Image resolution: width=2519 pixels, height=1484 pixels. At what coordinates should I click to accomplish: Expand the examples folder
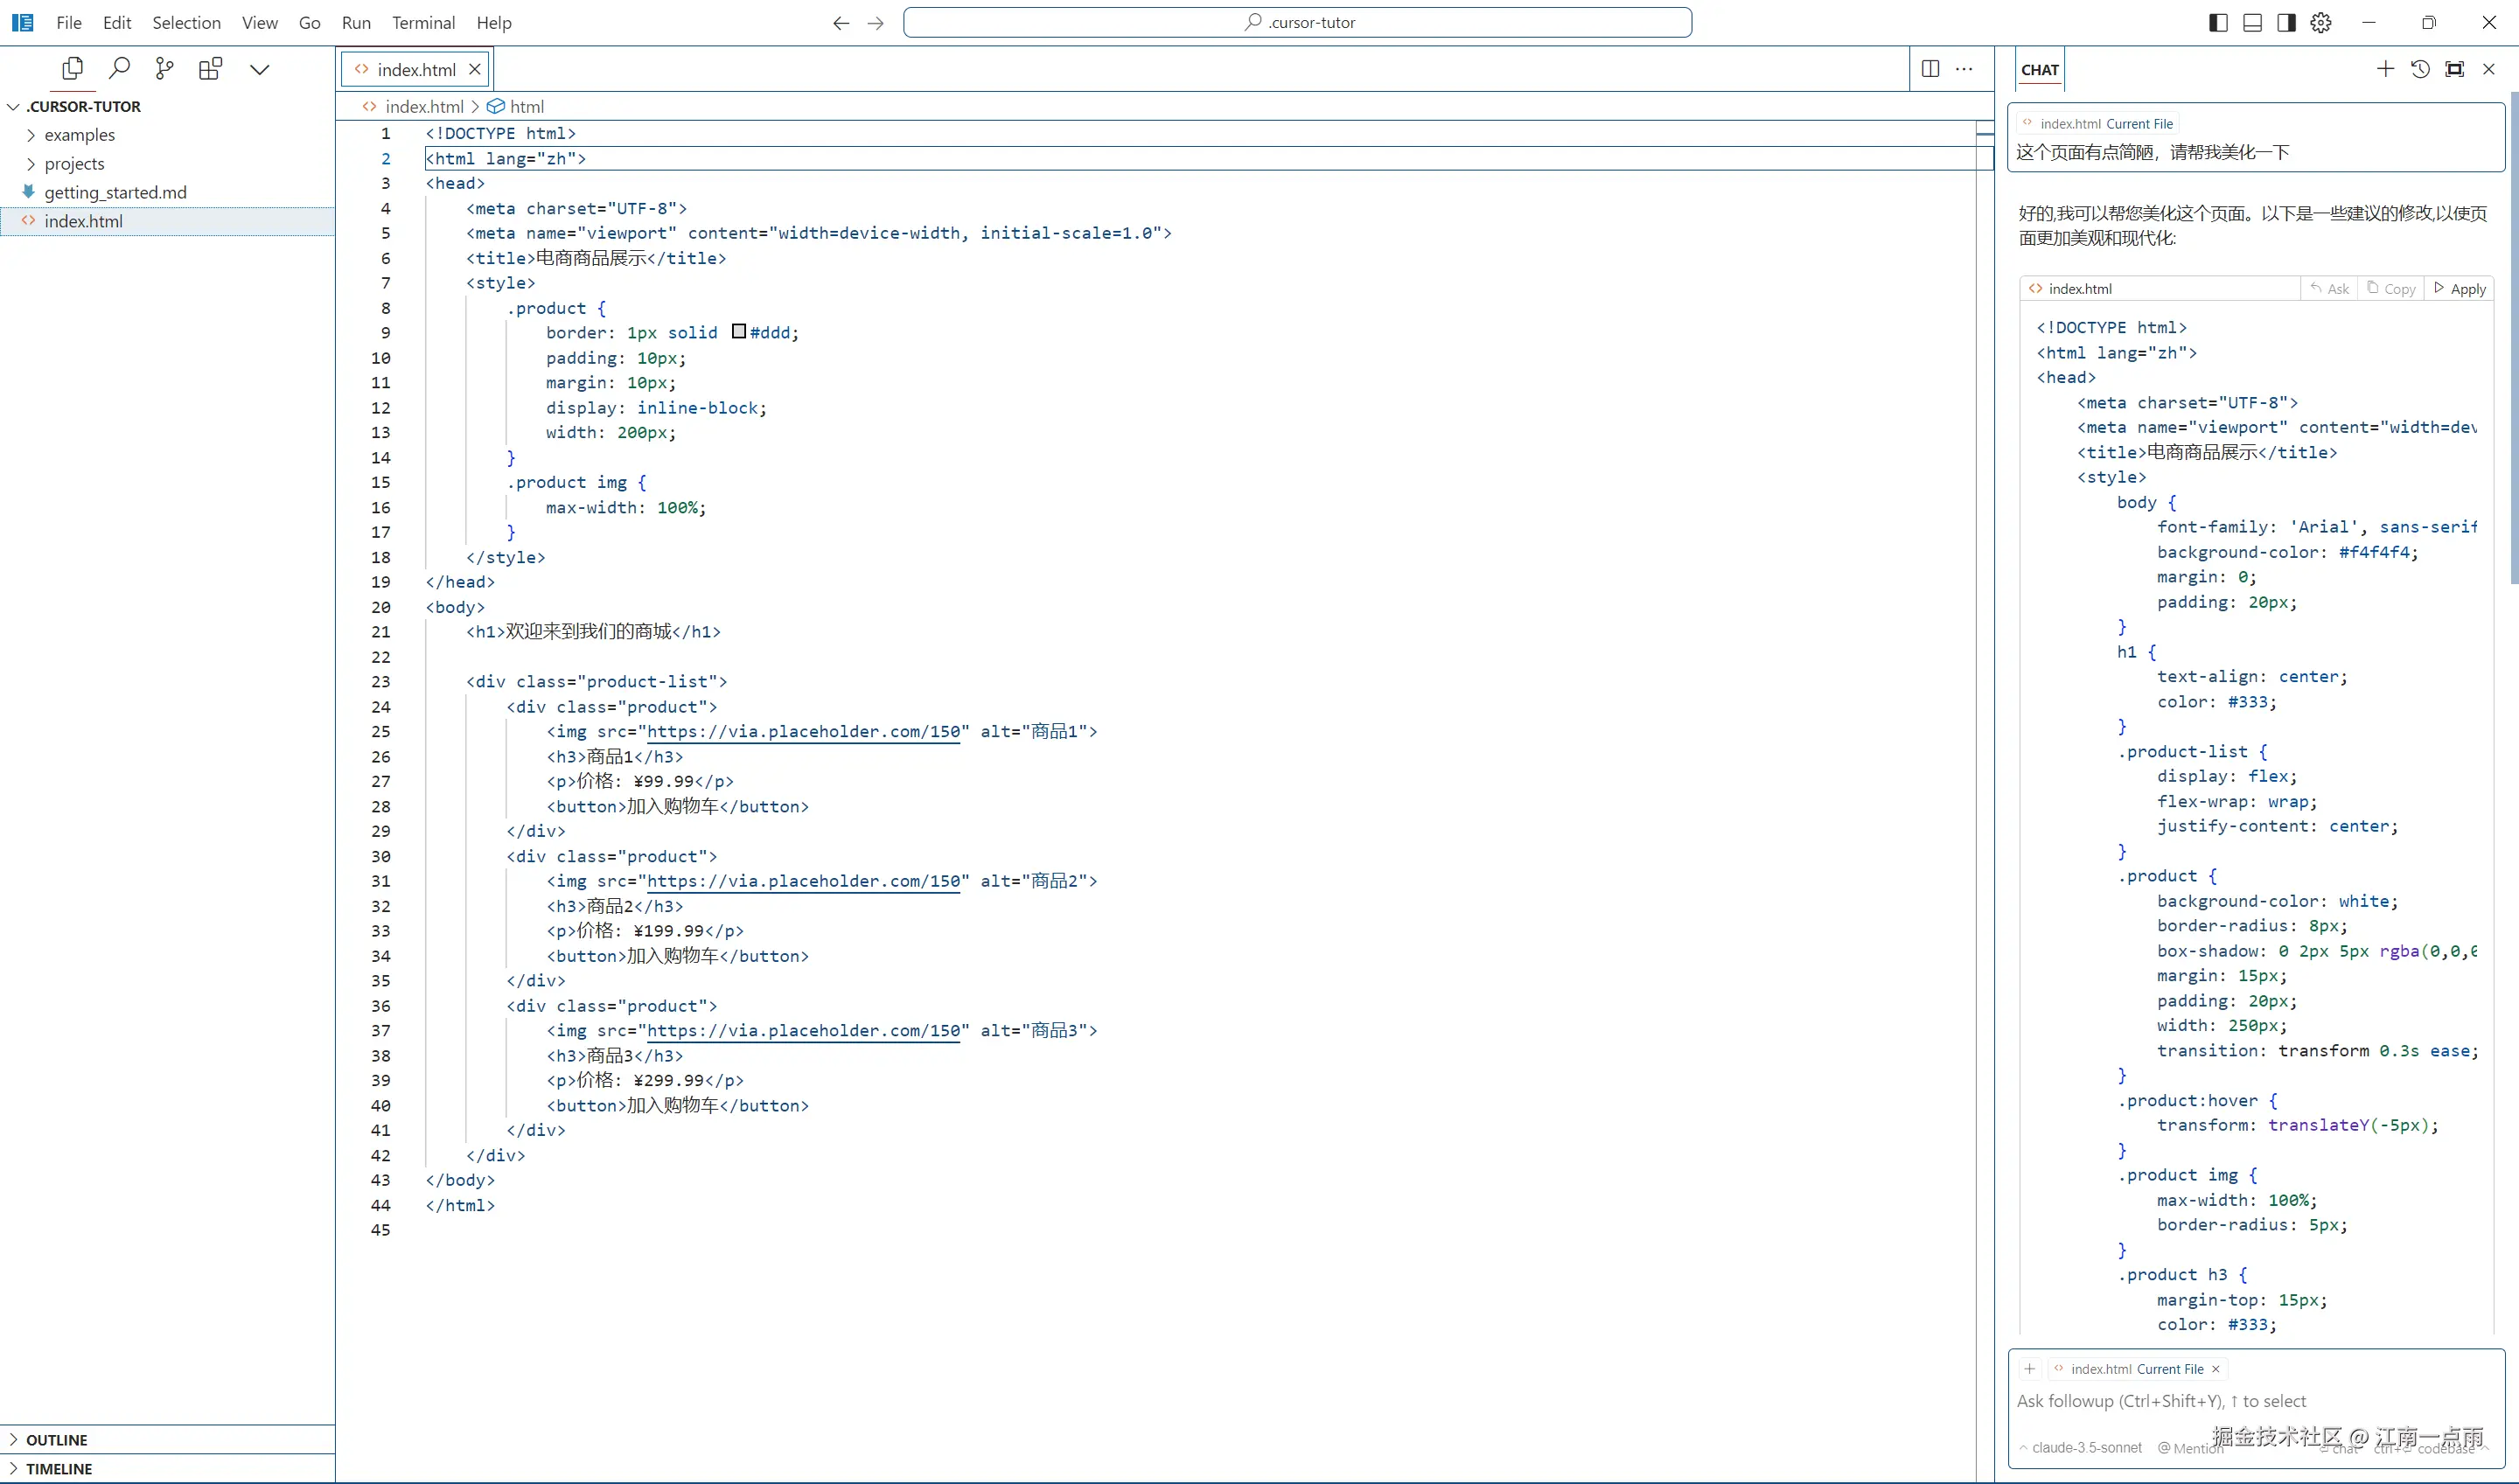pyautogui.click(x=79, y=135)
